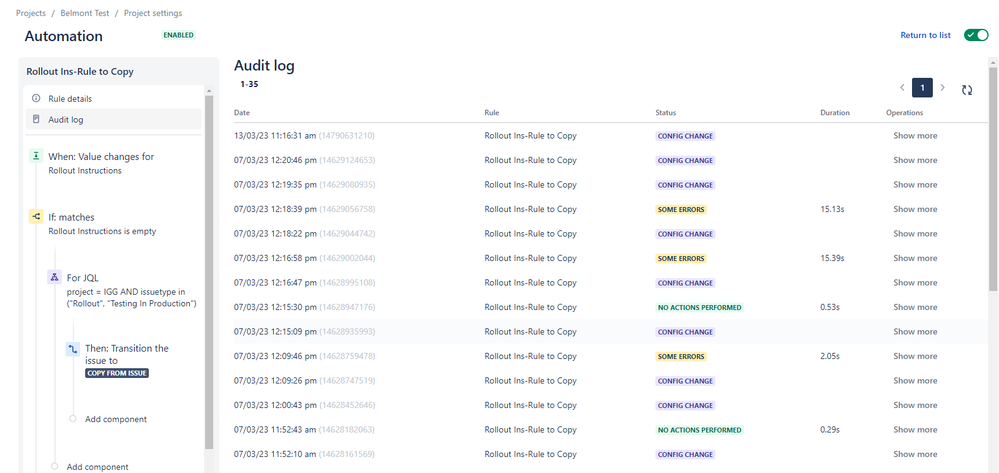
Task: Click the rule components panel scrollbar
Action: [x=209, y=271]
